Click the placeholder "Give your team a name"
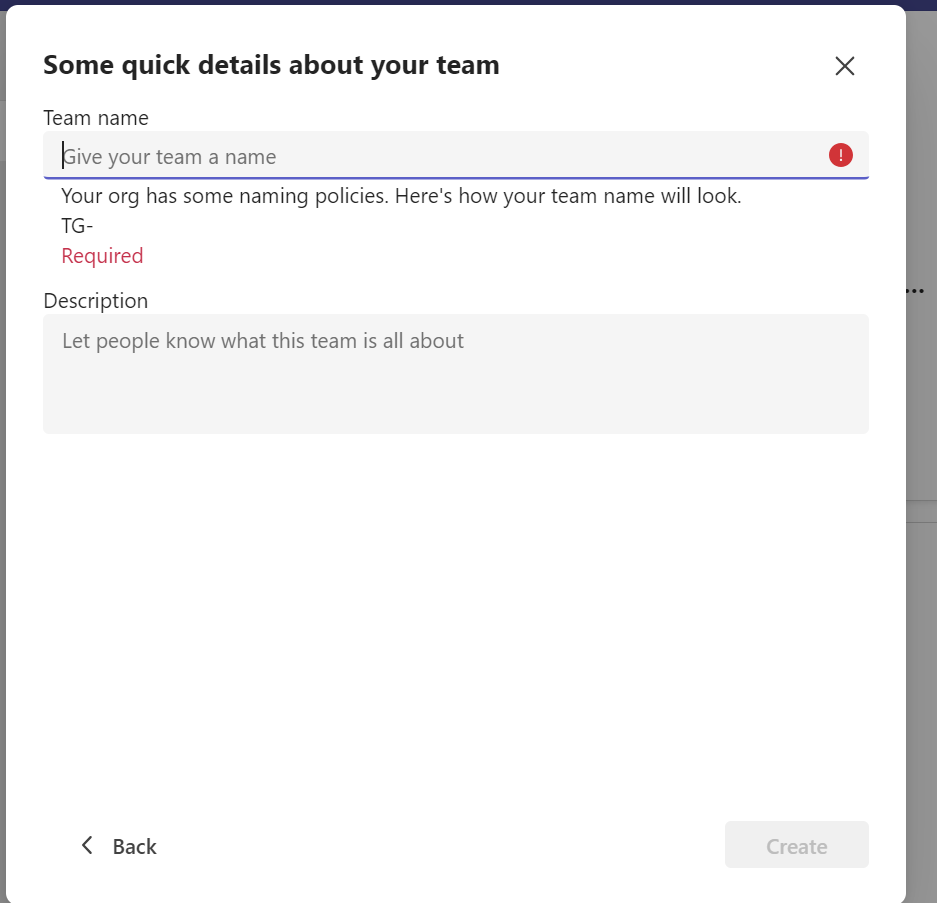 pos(170,157)
